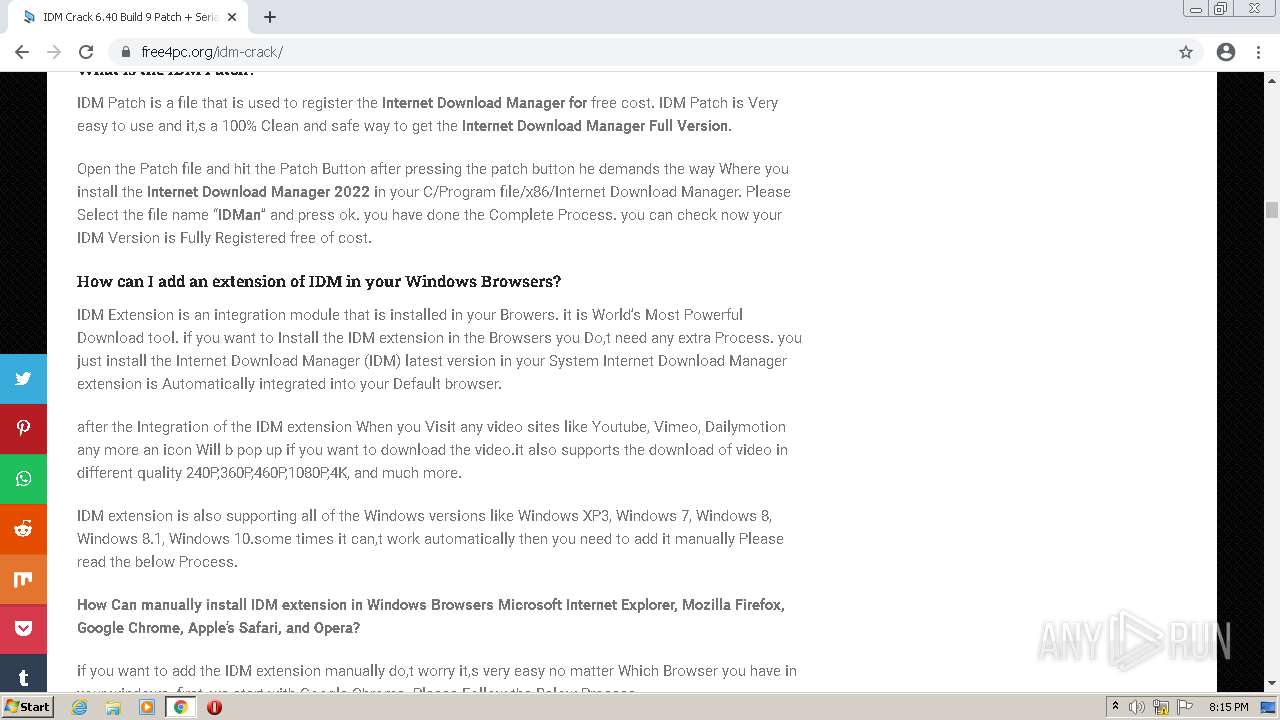Share page on Pinterest
The height and width of the screenshot is (720, 1280).
[23, 429]
